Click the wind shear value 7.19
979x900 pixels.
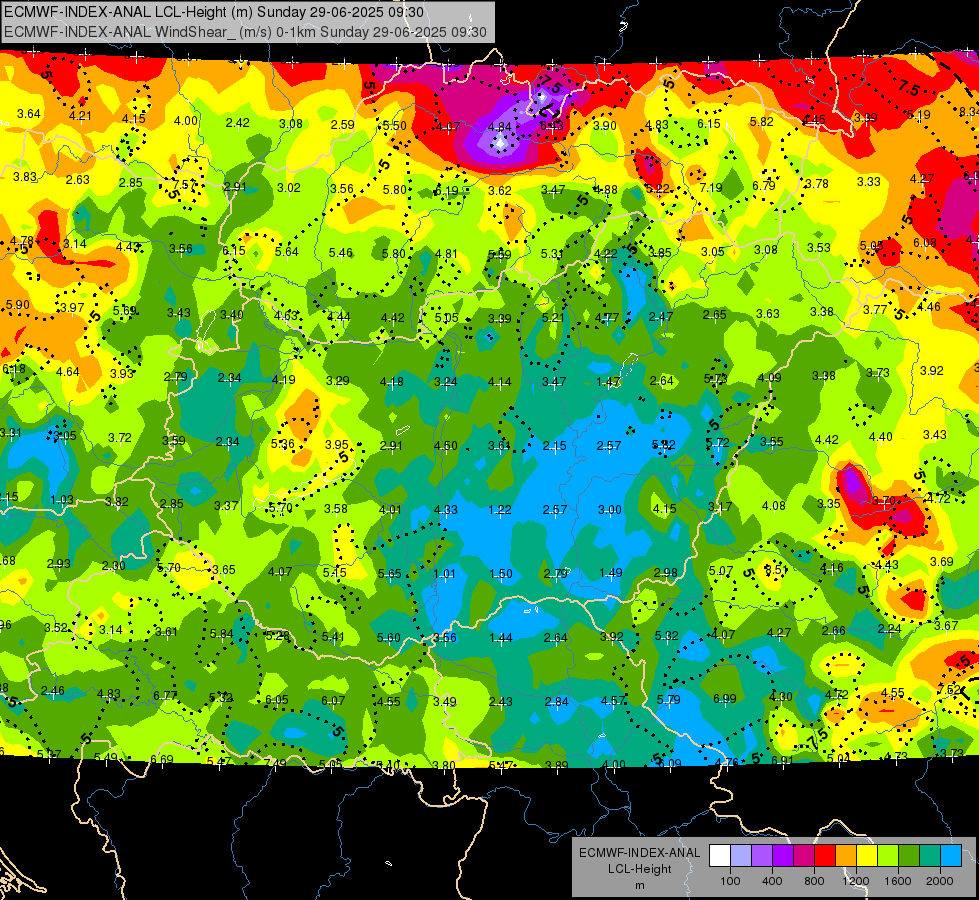(711, 187)
